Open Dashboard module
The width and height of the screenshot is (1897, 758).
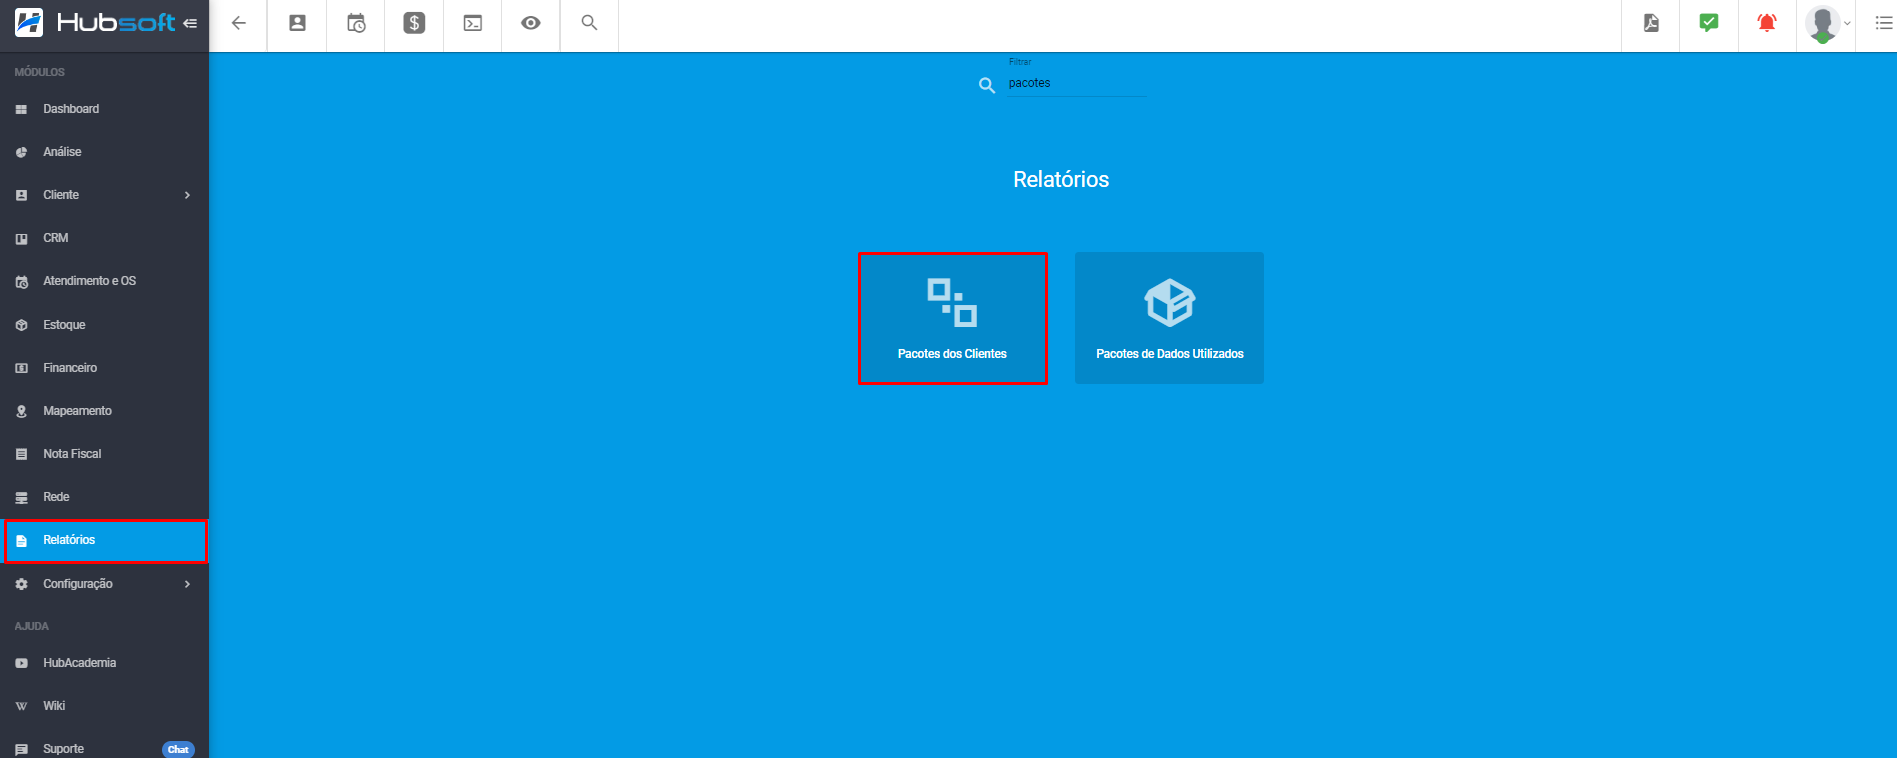click(x=104, y=109)
